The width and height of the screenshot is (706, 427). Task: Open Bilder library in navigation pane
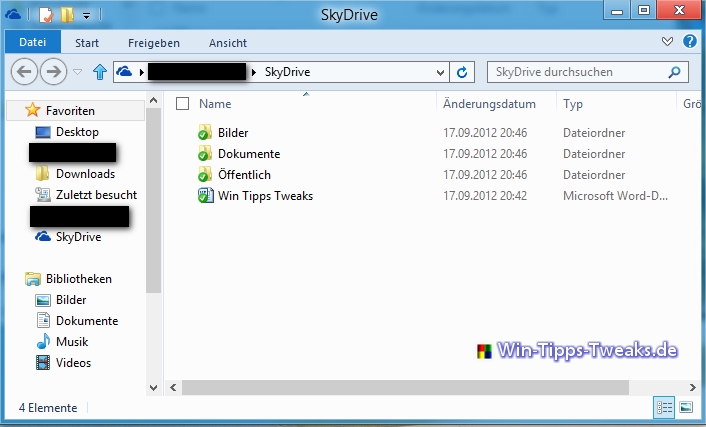coord(71,300)
